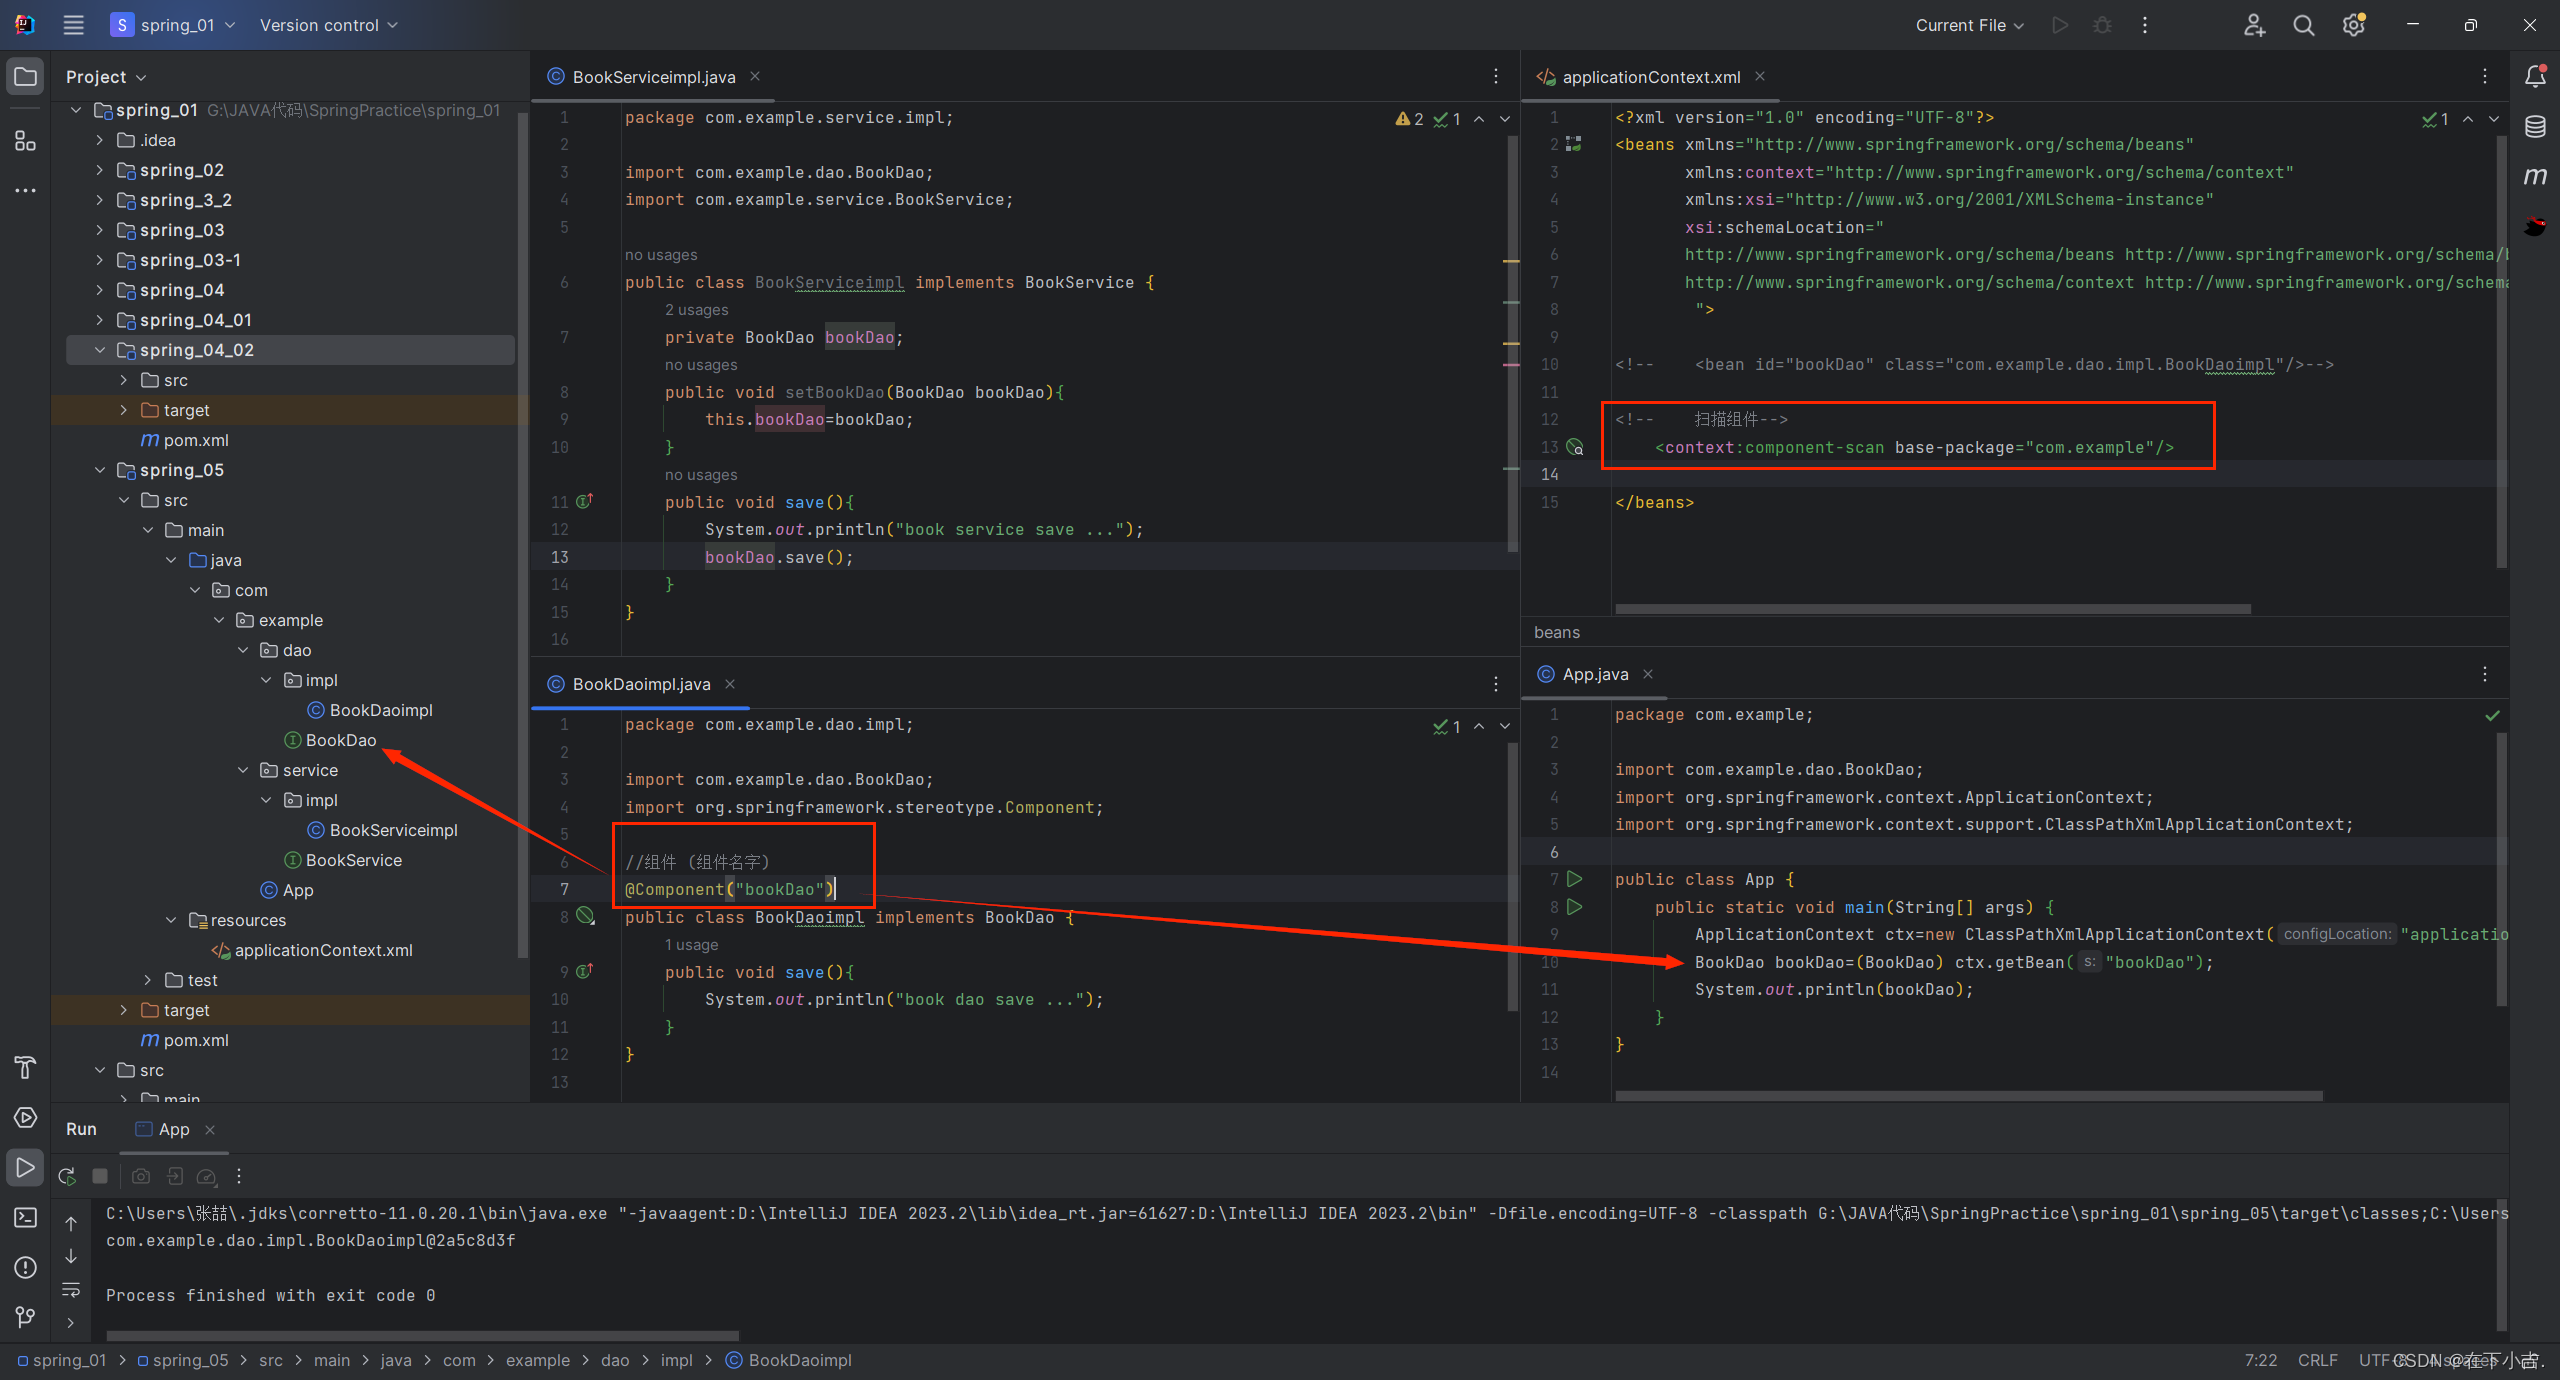Open the Code With Me icon
This screenshot has width=2560, height=1380.
click(2254, 25)
